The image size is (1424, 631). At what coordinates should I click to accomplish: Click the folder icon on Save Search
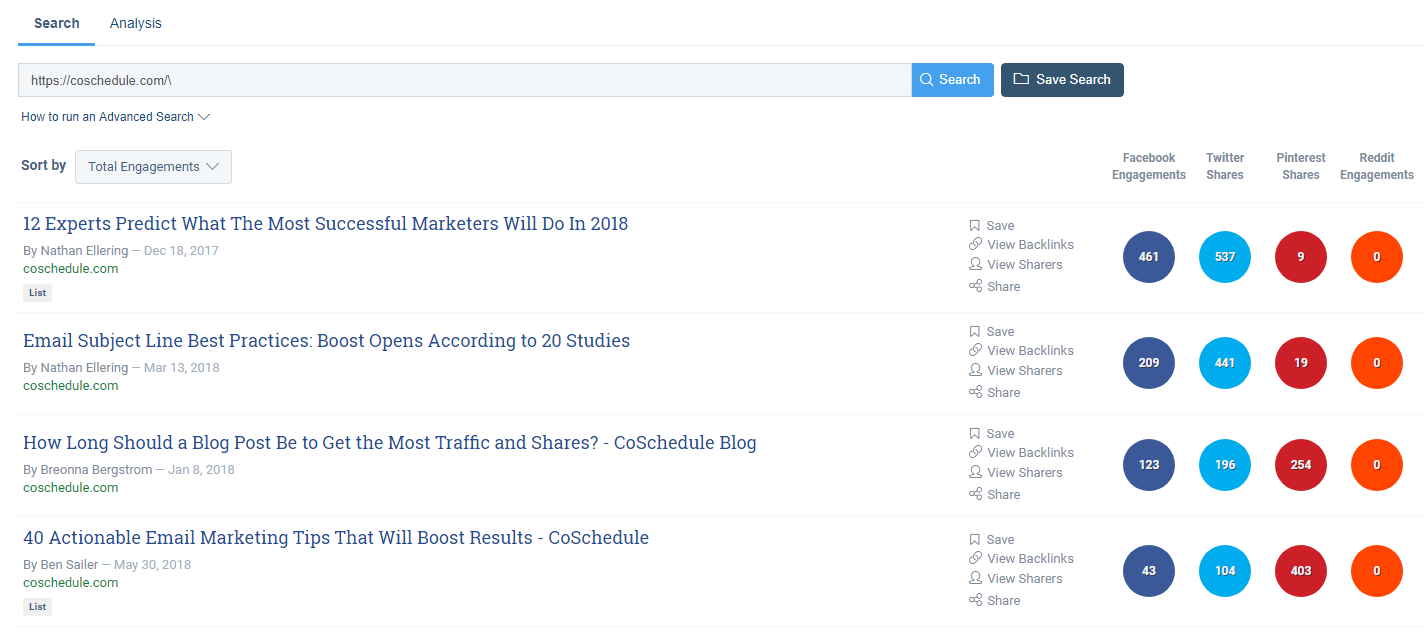tap(1021, 79)
